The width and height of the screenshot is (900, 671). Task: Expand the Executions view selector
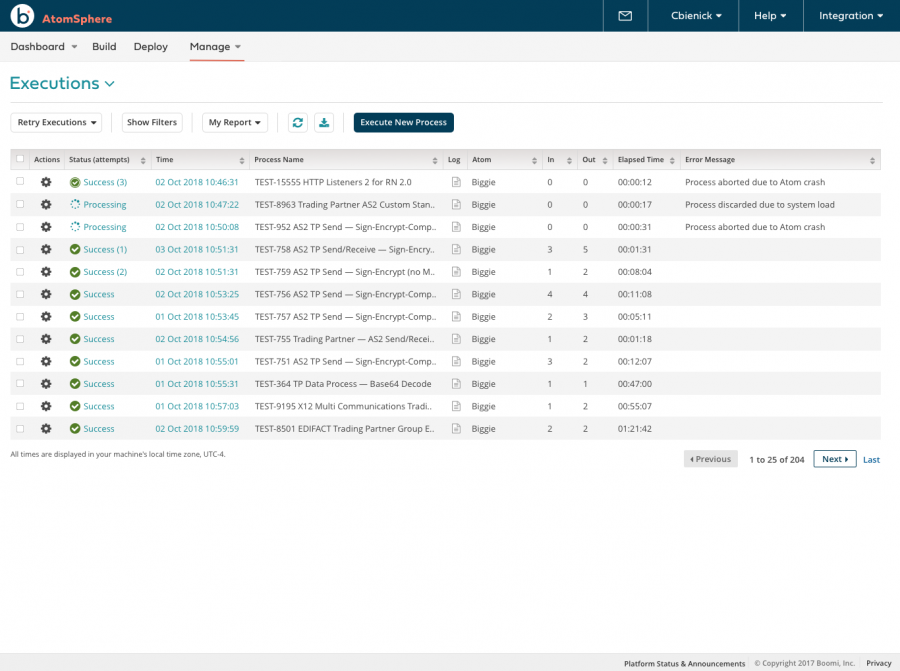coord(110,84)
